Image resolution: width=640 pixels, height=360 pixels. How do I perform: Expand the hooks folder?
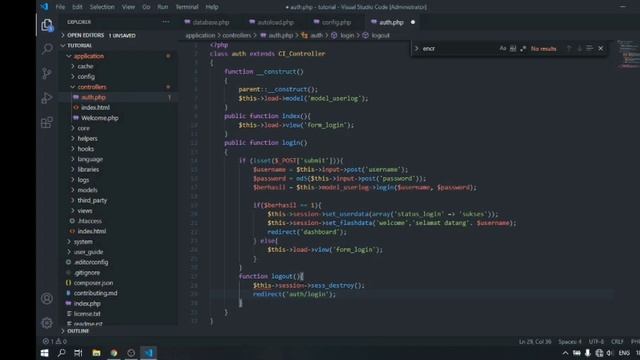(x=86, y=149)
